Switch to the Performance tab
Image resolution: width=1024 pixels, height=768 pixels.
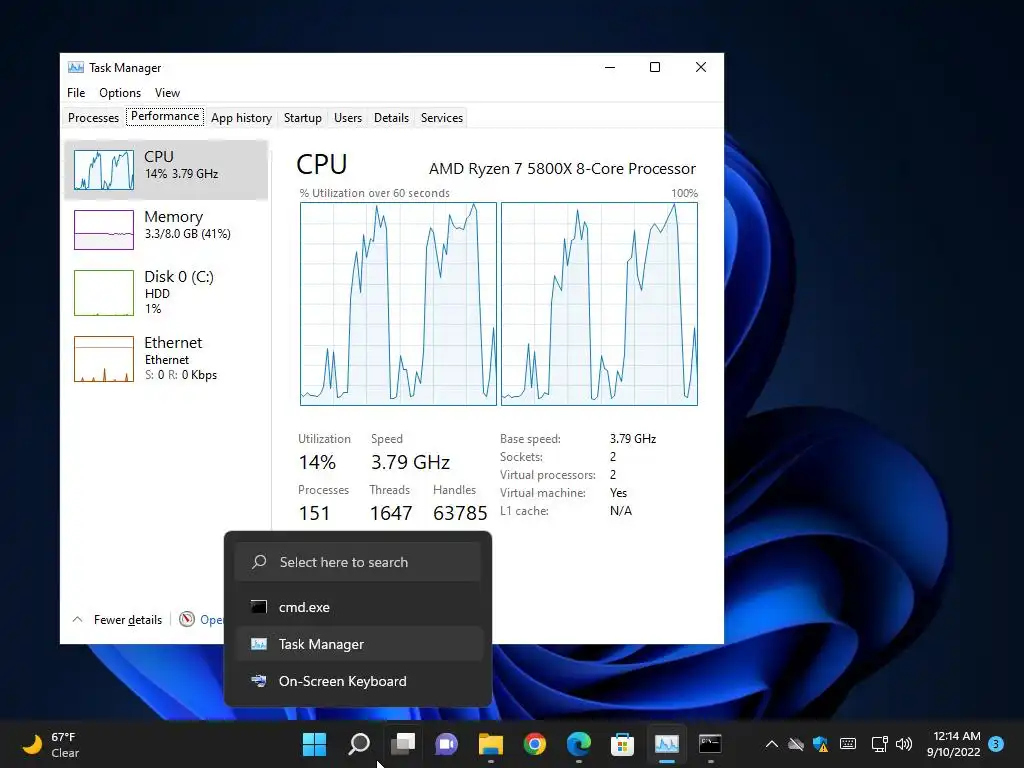[165, 116]
